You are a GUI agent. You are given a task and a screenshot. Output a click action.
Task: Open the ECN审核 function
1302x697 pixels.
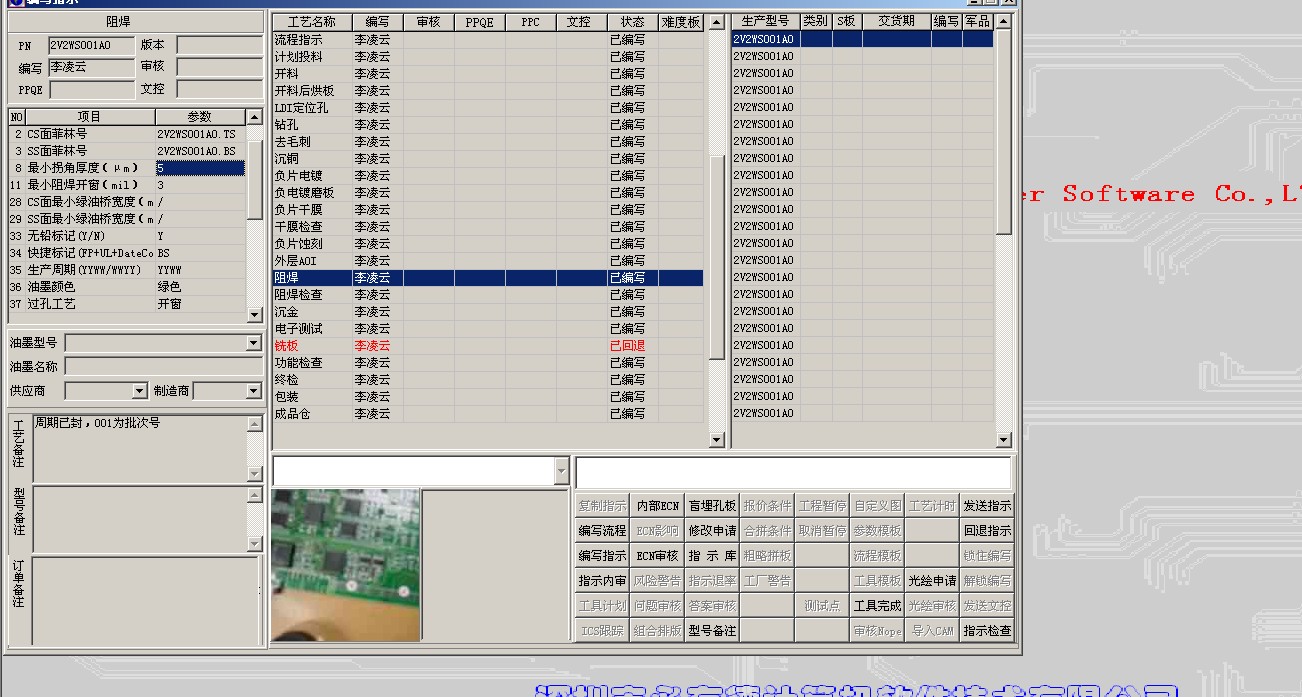[x=657, y=556]
